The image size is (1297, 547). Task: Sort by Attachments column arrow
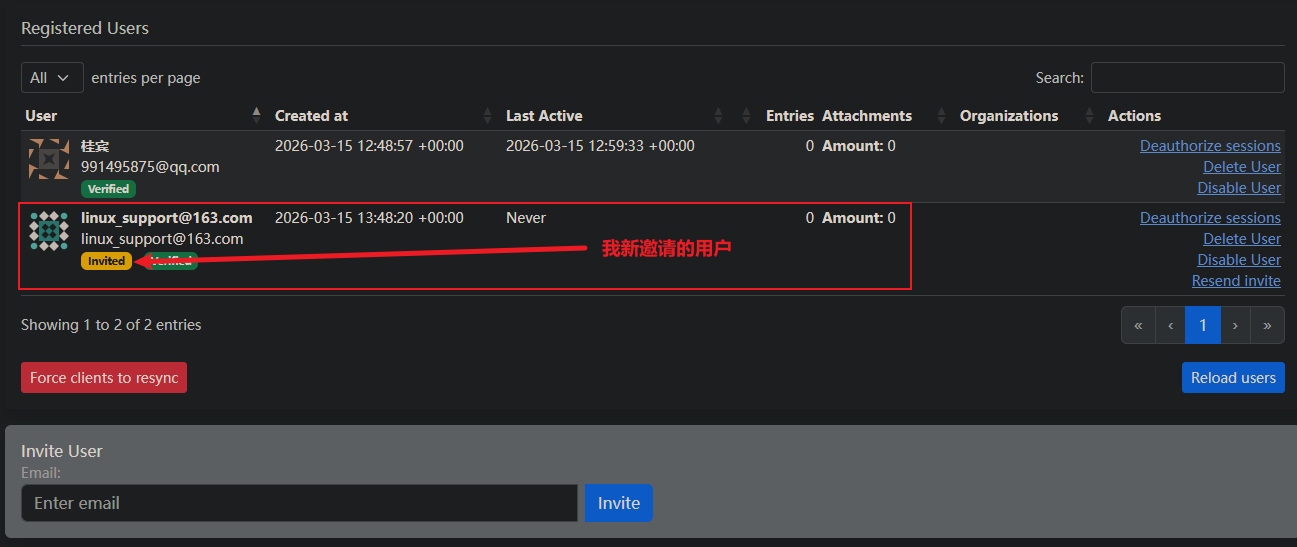tap(941, 116)
